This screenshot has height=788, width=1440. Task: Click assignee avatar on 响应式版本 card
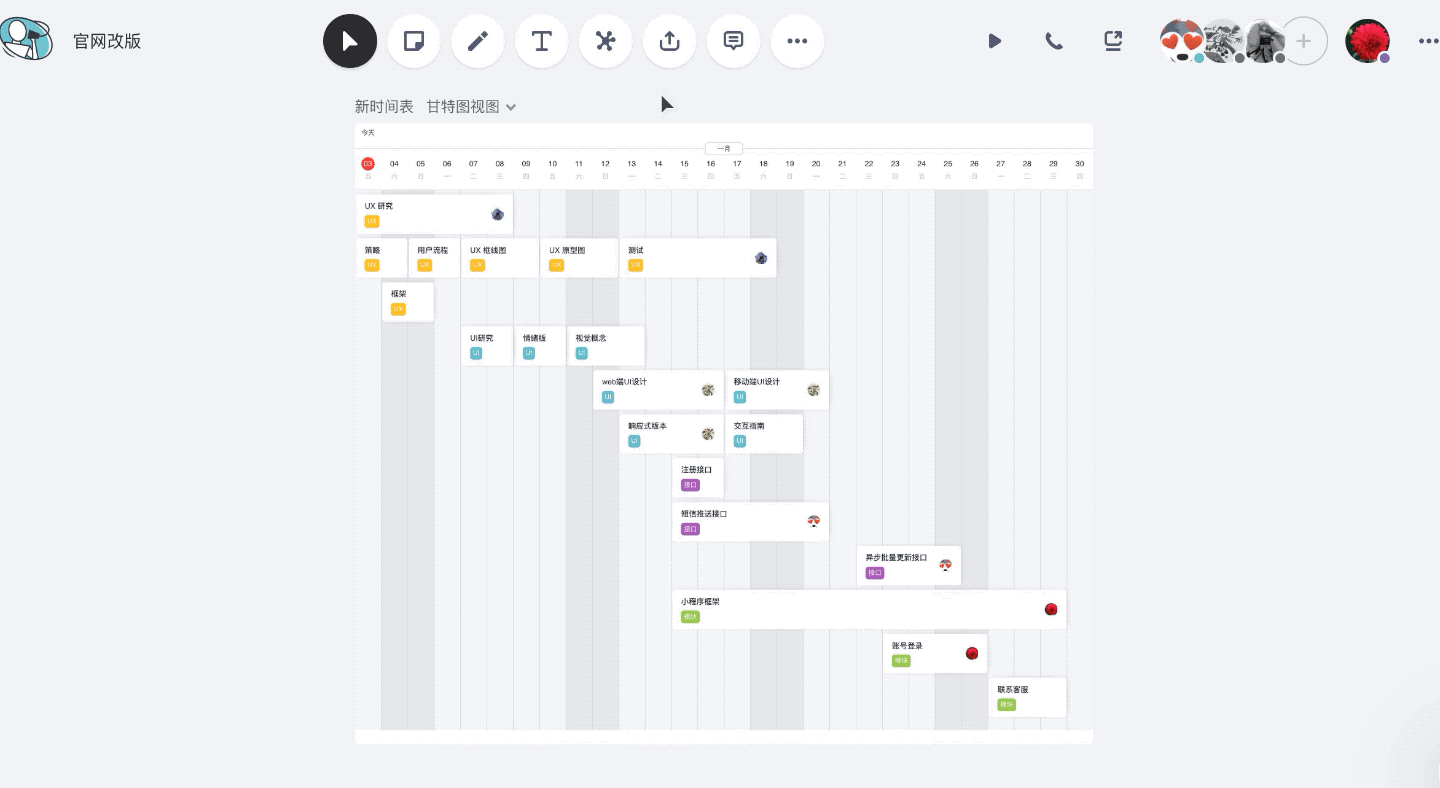pos(708,434)
